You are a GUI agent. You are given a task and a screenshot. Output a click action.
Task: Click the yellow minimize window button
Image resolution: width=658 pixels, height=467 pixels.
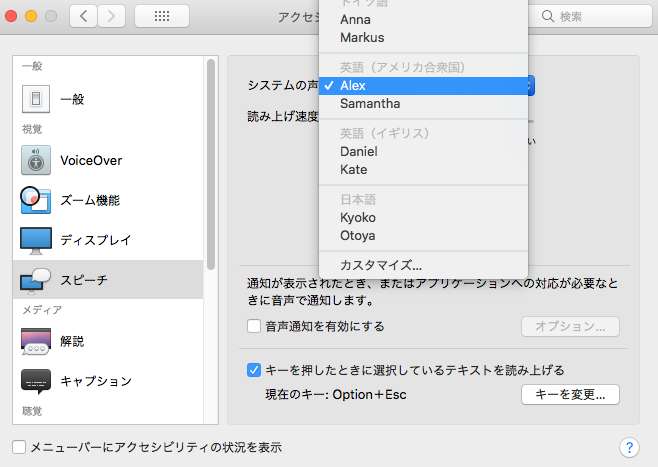pos(31,16)
